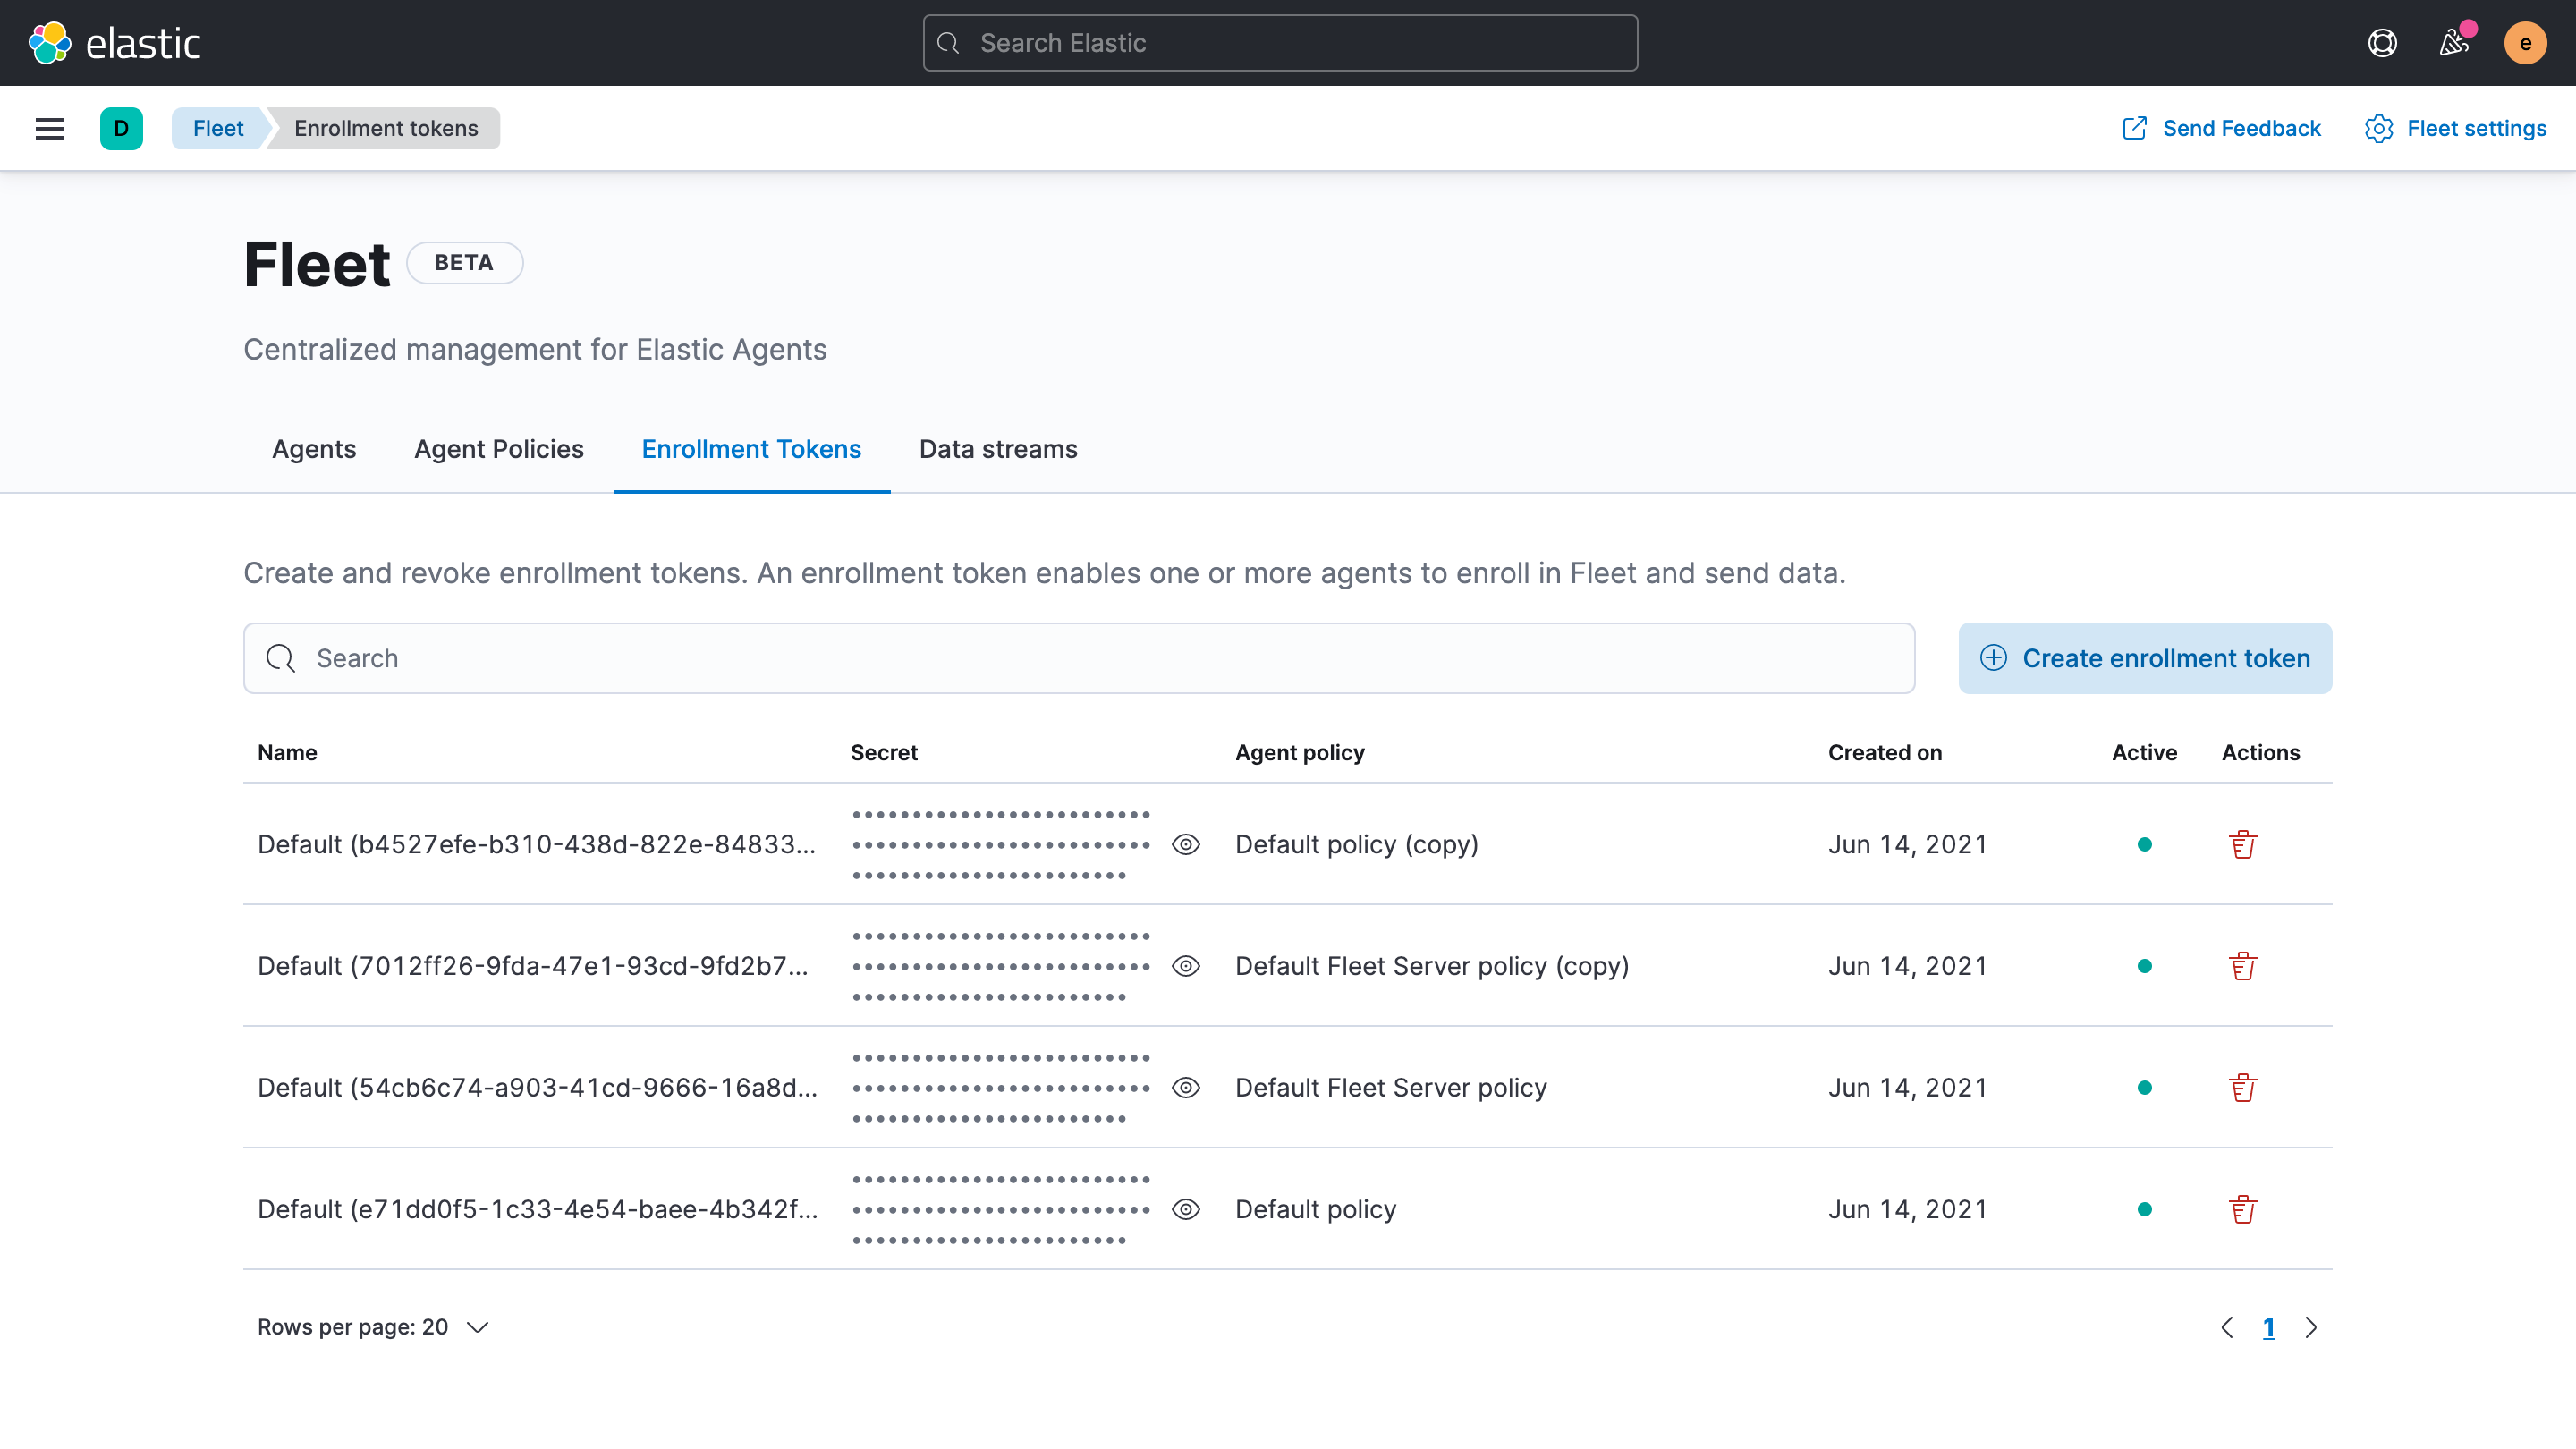Click the D space avatar
Screen dimensions: 2576x1449
(121, 128)
